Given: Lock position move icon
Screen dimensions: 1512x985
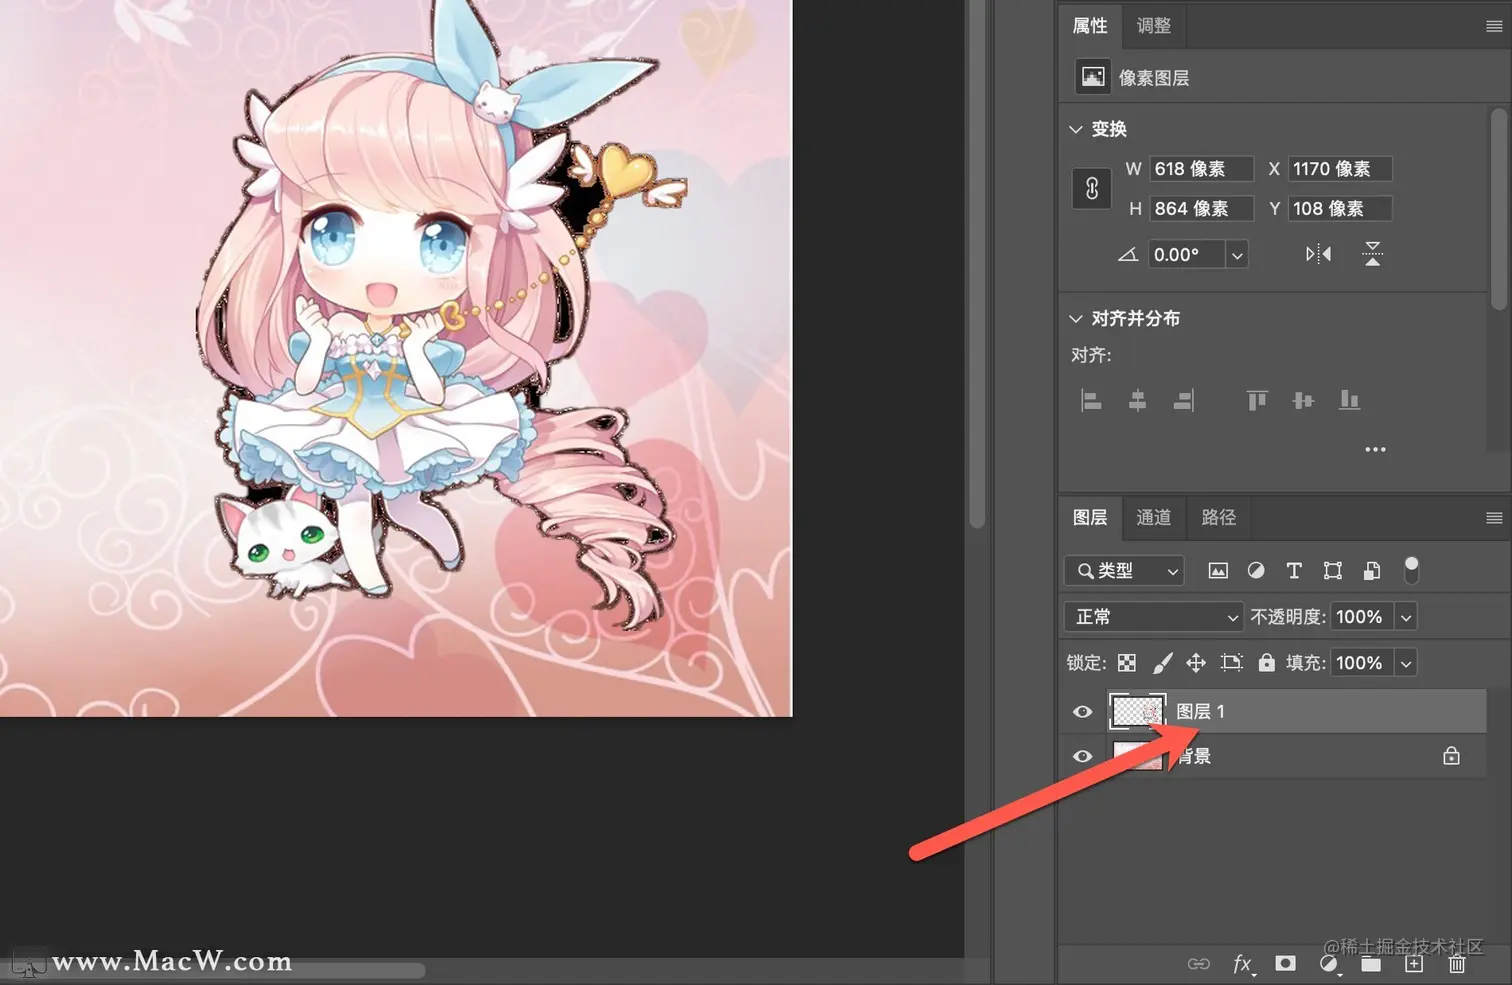Looking at the screenshot, I should pos(1196,663).
